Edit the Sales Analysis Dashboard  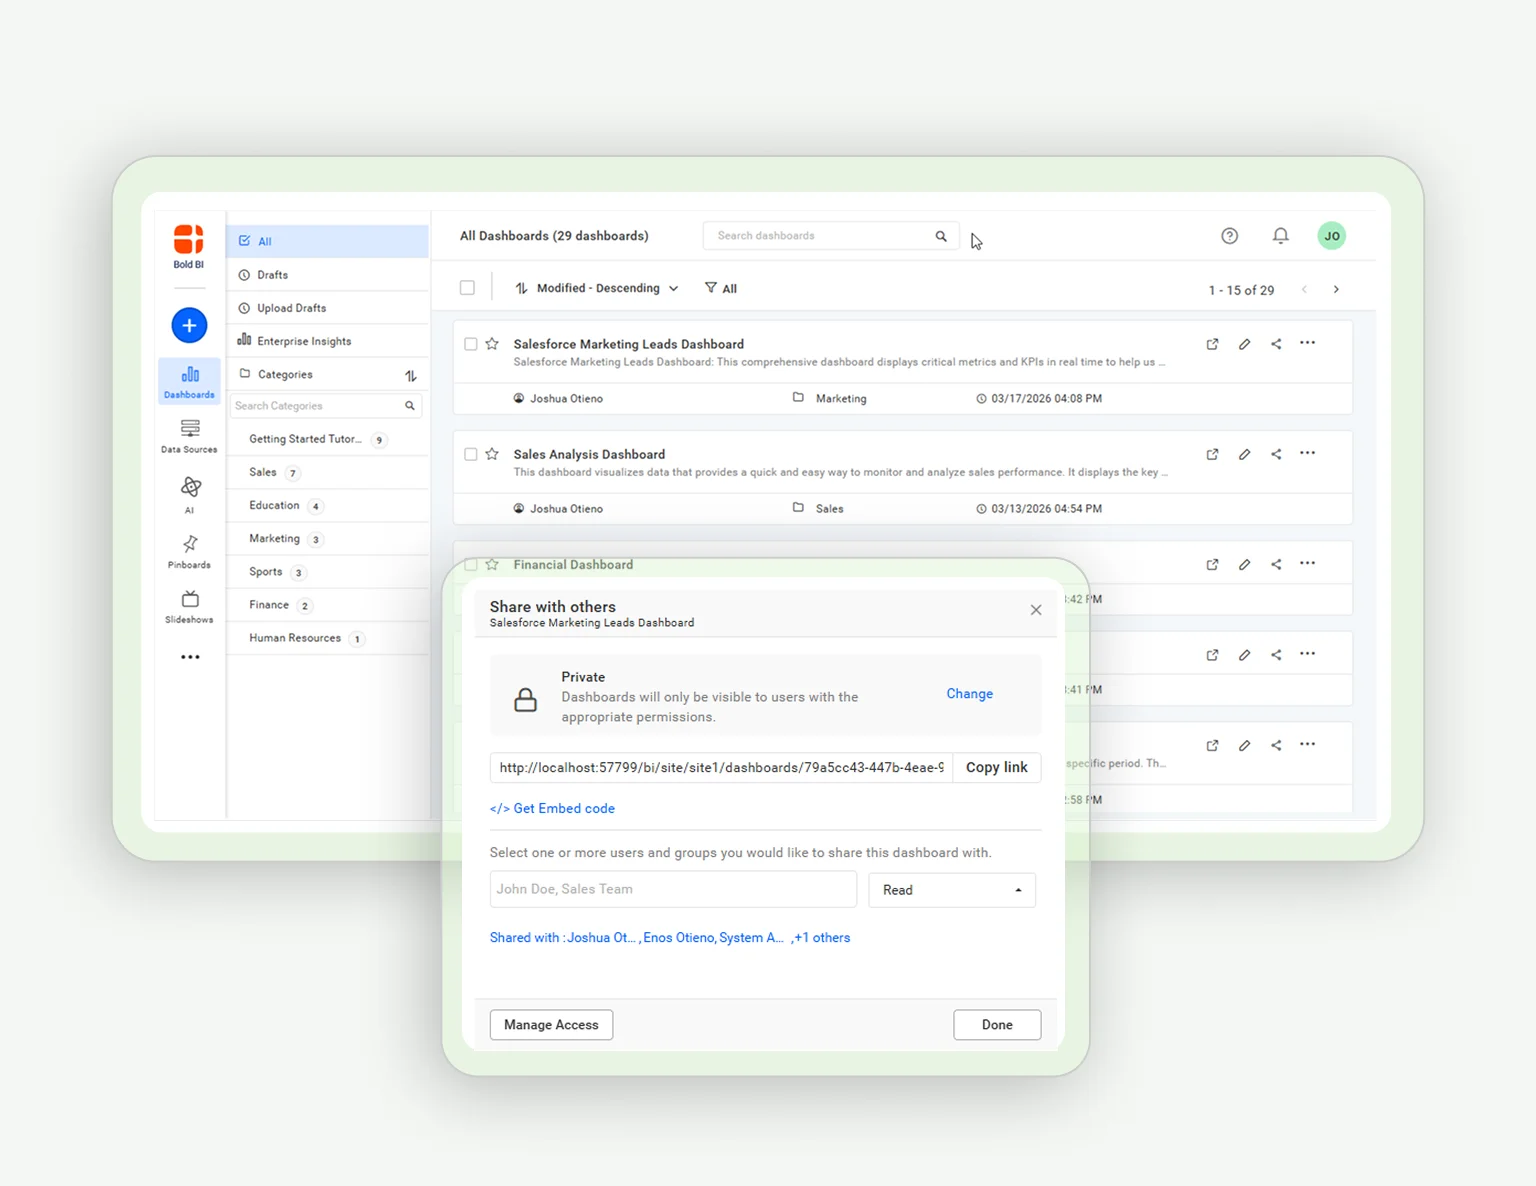1244,454
